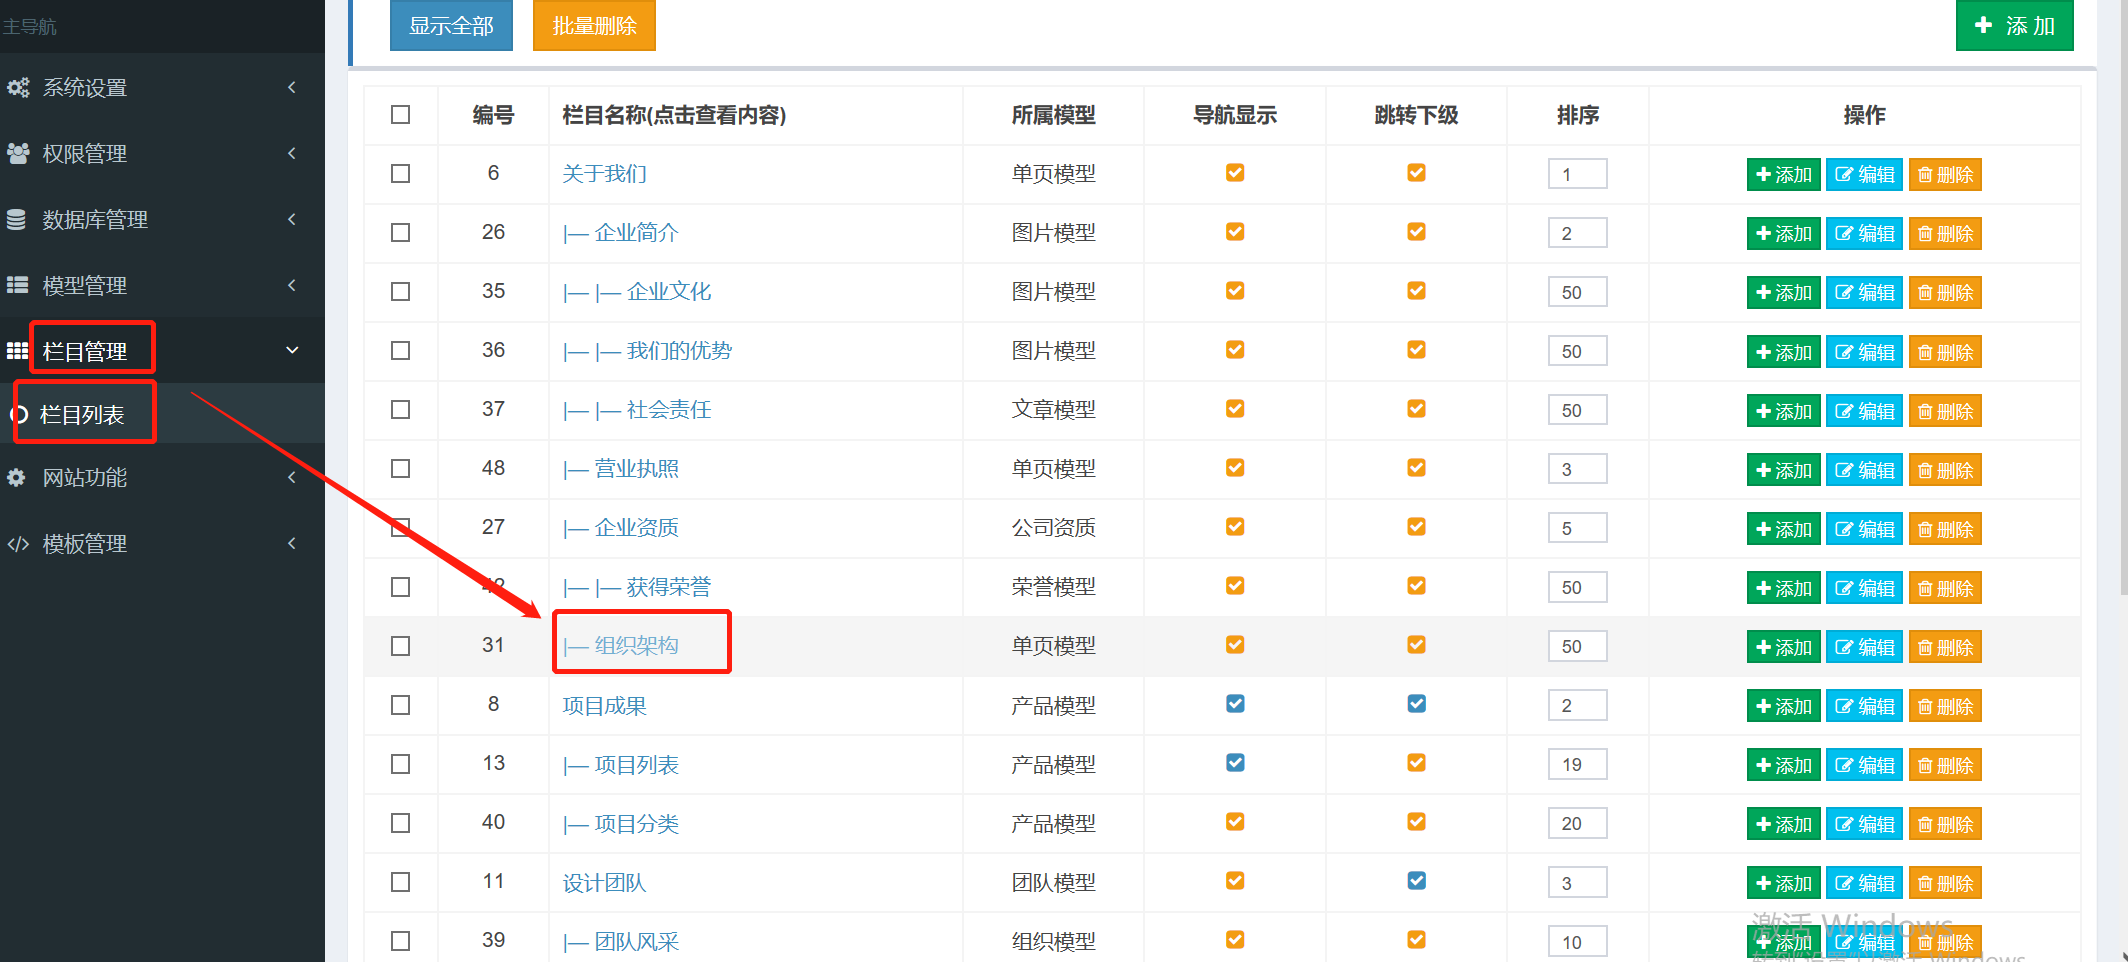
Task: Click 添加 in the 我们的优势 row
Action: pyautogui.click(x=1784, y=352)
